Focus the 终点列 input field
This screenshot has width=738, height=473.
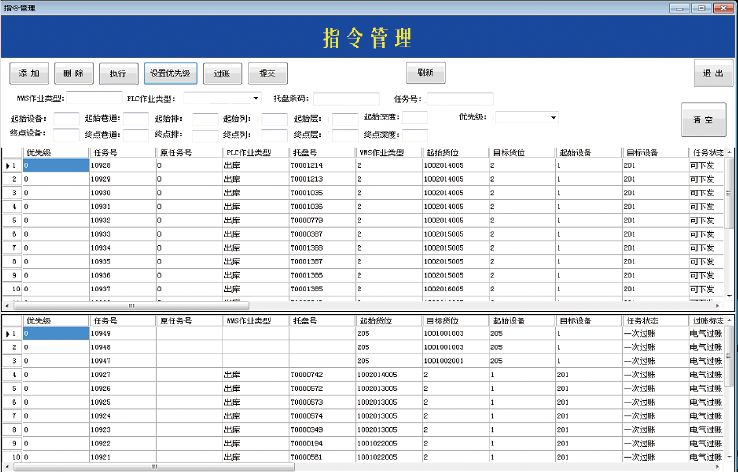tap(274, 135)
